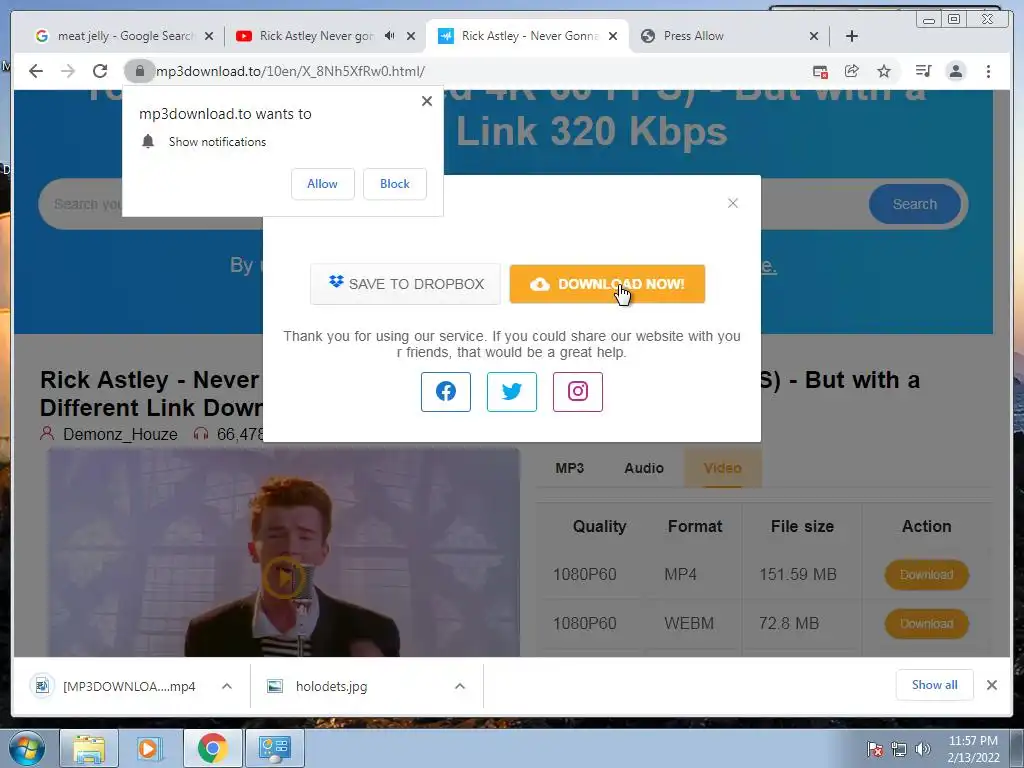Mute the Rick Astley YouTube tab audio icon
Image resolution: width=1024 pixels, height=768 pixels.
(390, 36)
